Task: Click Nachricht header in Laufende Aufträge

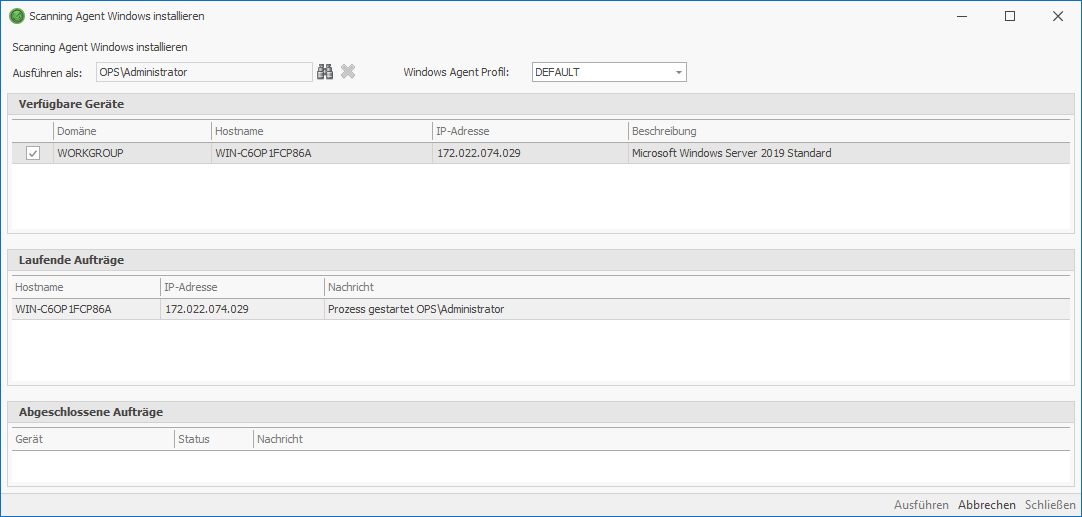Action: click(696, 287)
